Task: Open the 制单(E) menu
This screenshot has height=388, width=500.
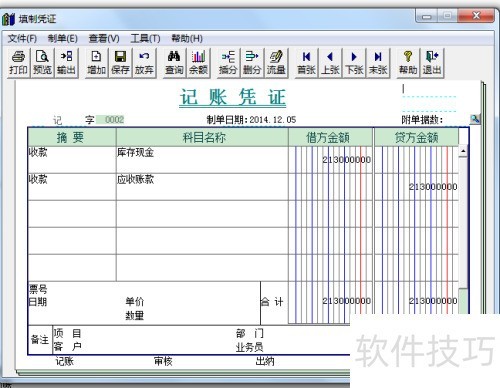Action: tap(63, 39)
